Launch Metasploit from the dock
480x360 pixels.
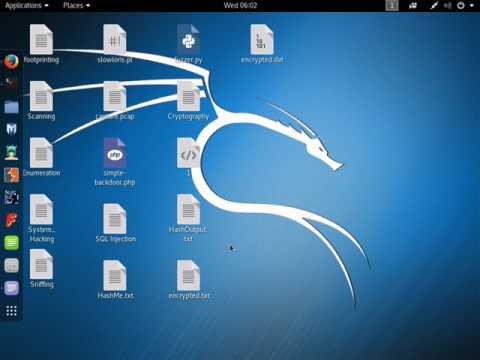(x=11, y=129)
